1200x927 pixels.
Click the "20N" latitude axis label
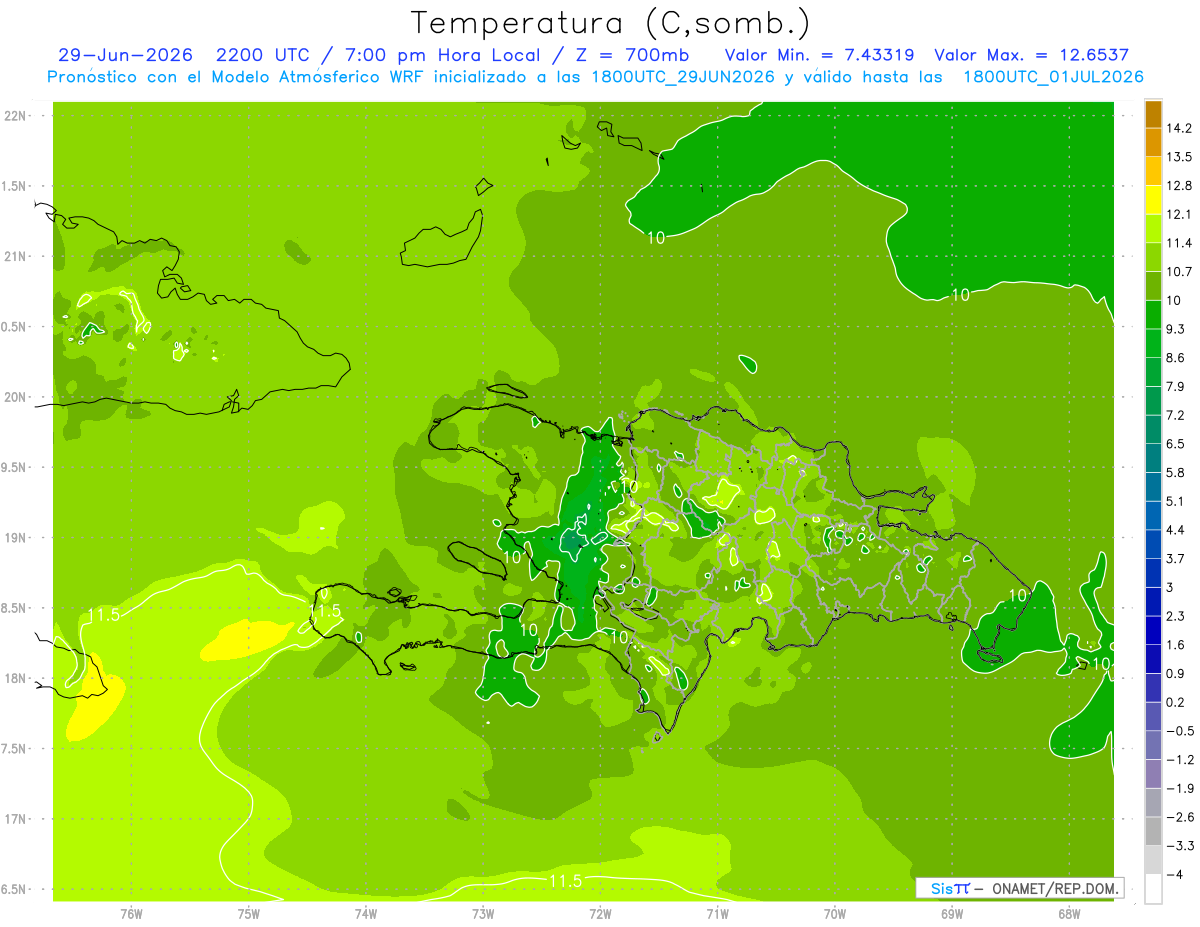14,397
